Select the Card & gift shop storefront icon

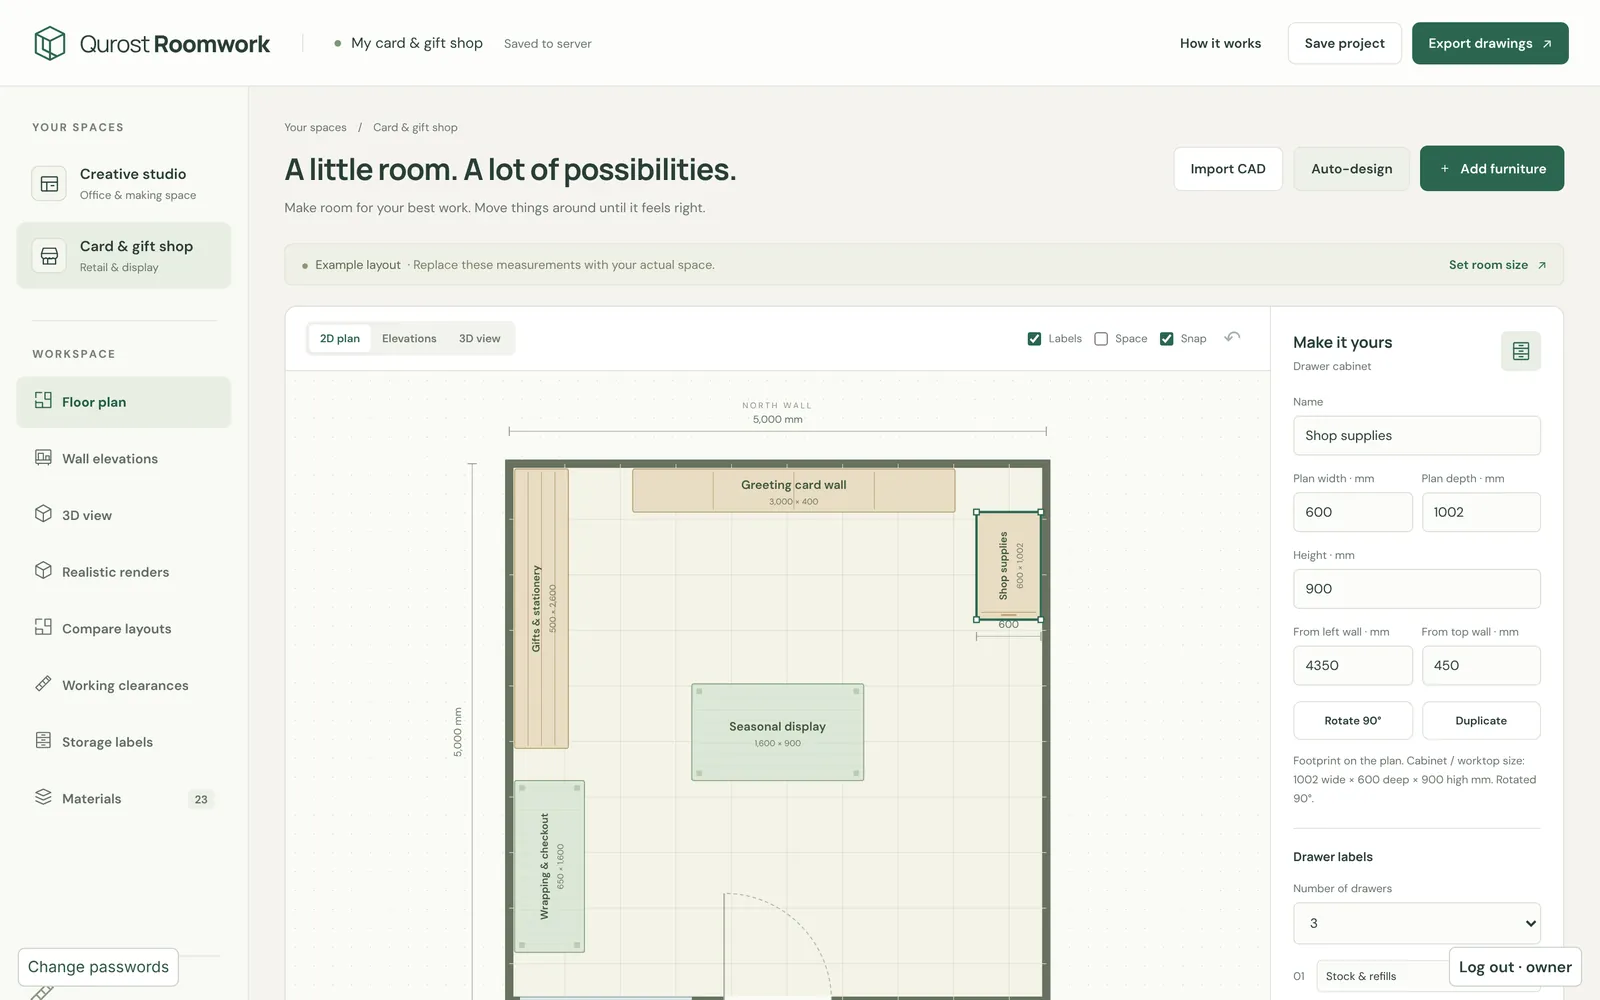tap(49, 256)
